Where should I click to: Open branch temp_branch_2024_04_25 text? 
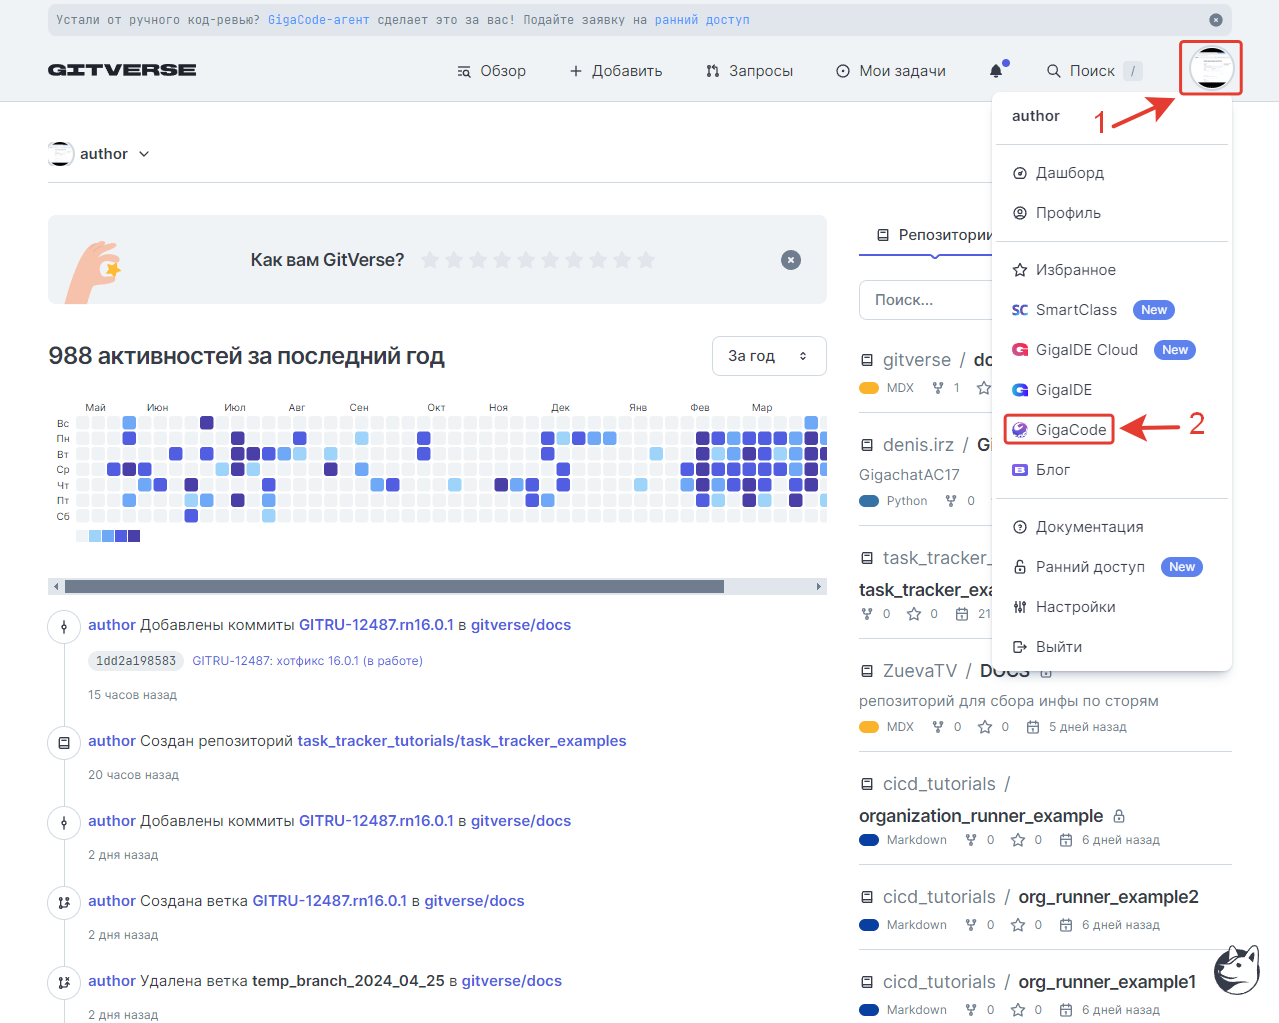pyautogui.click(x=348, y=981)
